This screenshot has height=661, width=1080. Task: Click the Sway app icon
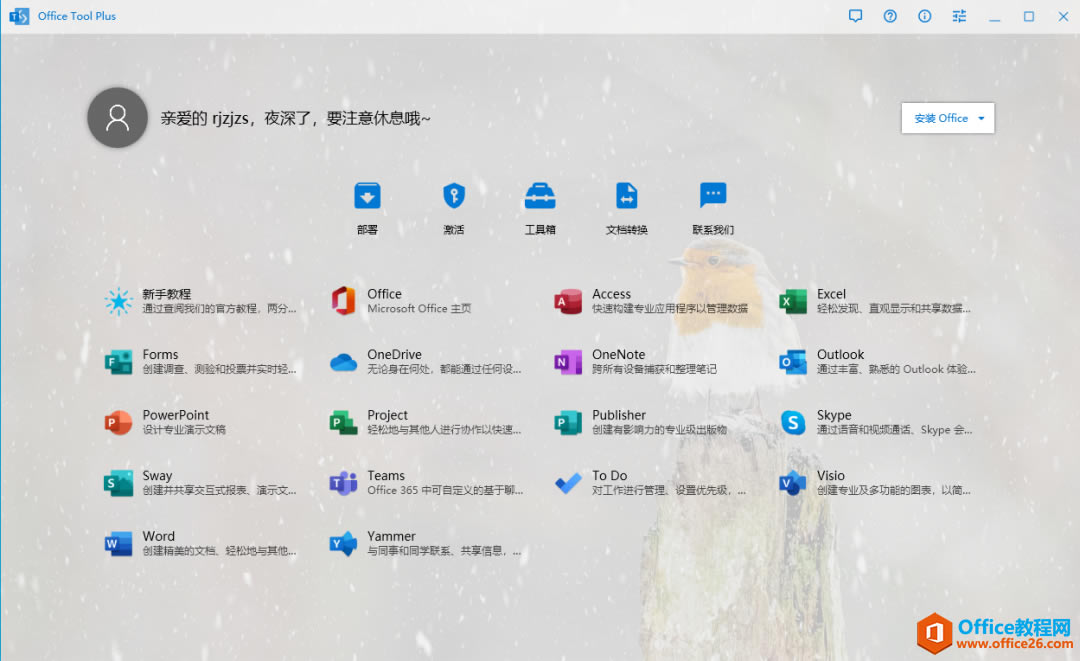[x=118, y=483]
